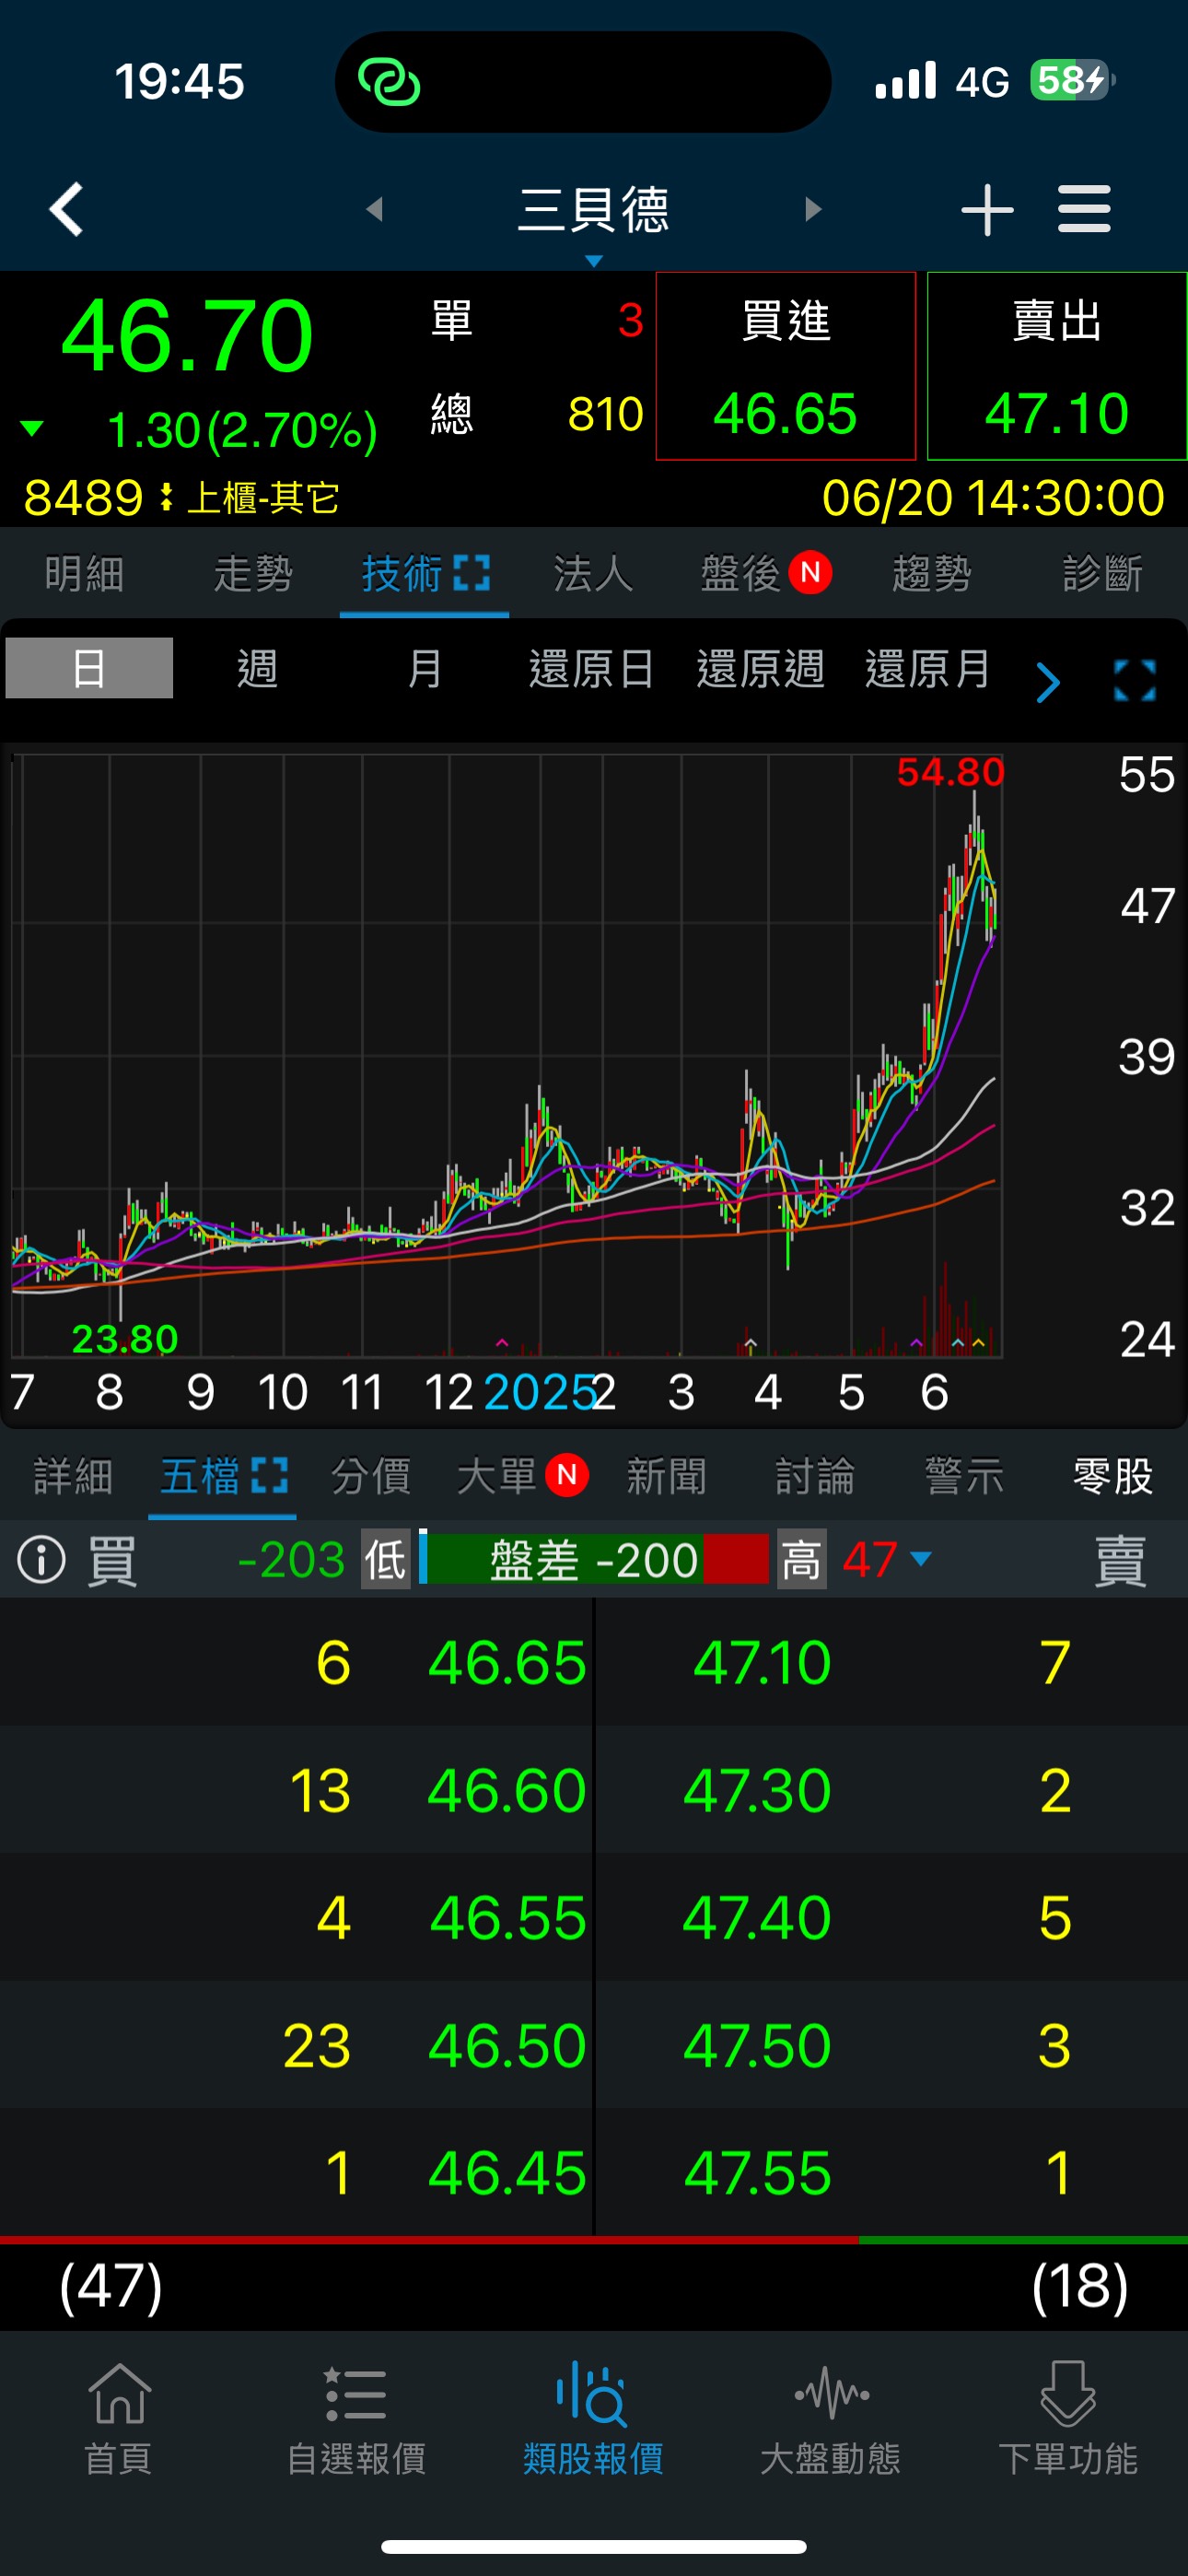Select the 週 weekly chart period

click(x=257, y=668)
